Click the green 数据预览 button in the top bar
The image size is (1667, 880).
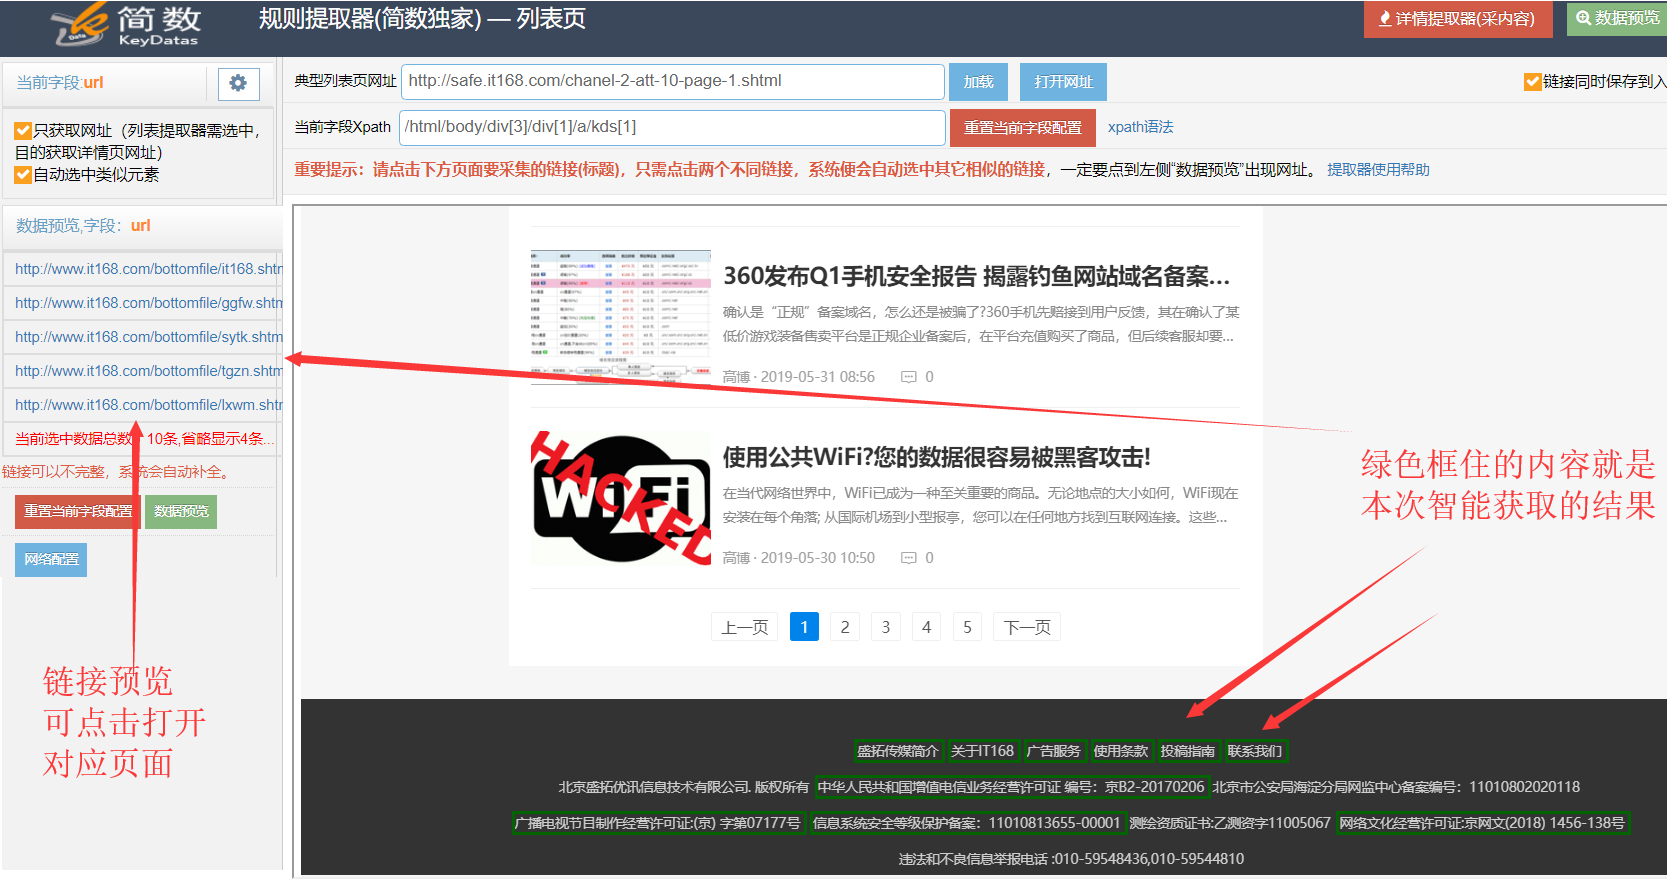pyautogui.click(x=1617, y=19)
